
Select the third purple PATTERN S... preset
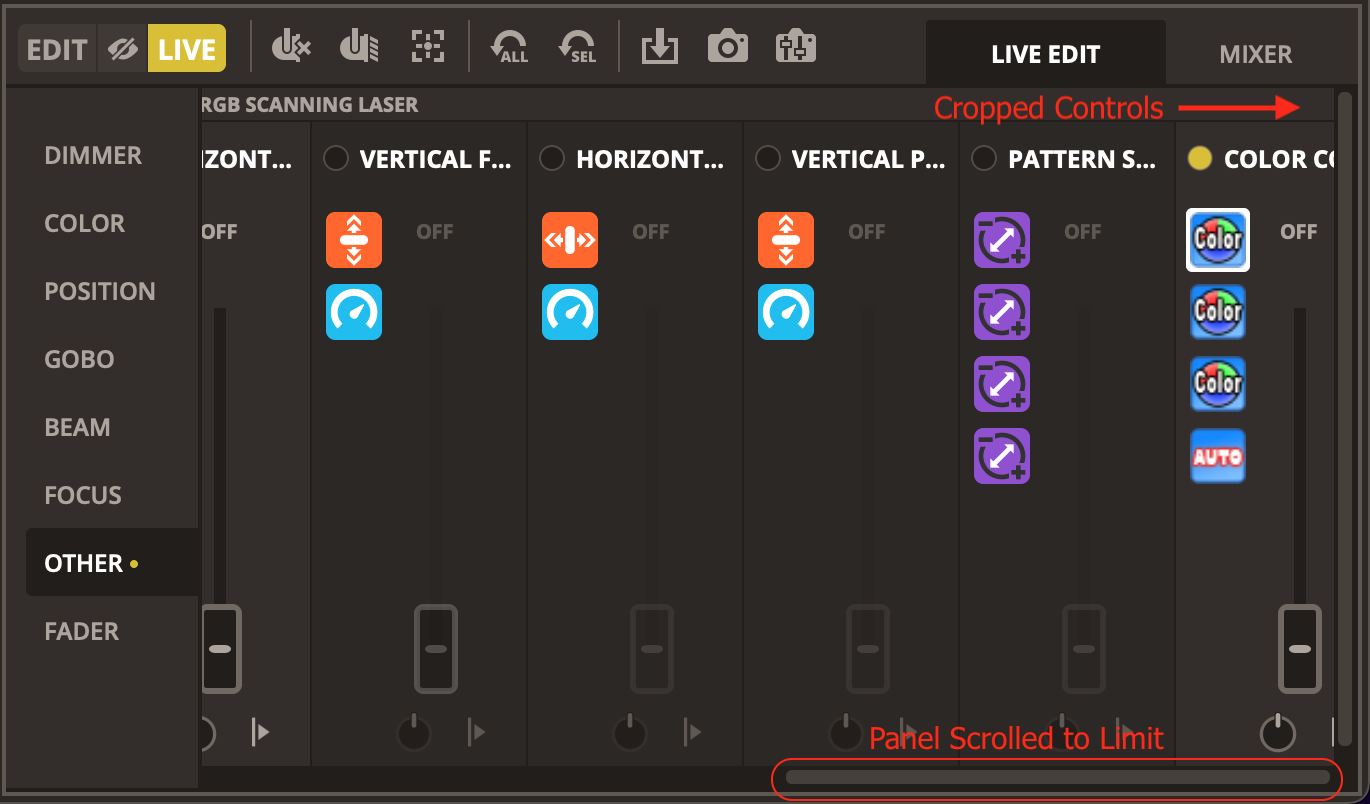1002,384
